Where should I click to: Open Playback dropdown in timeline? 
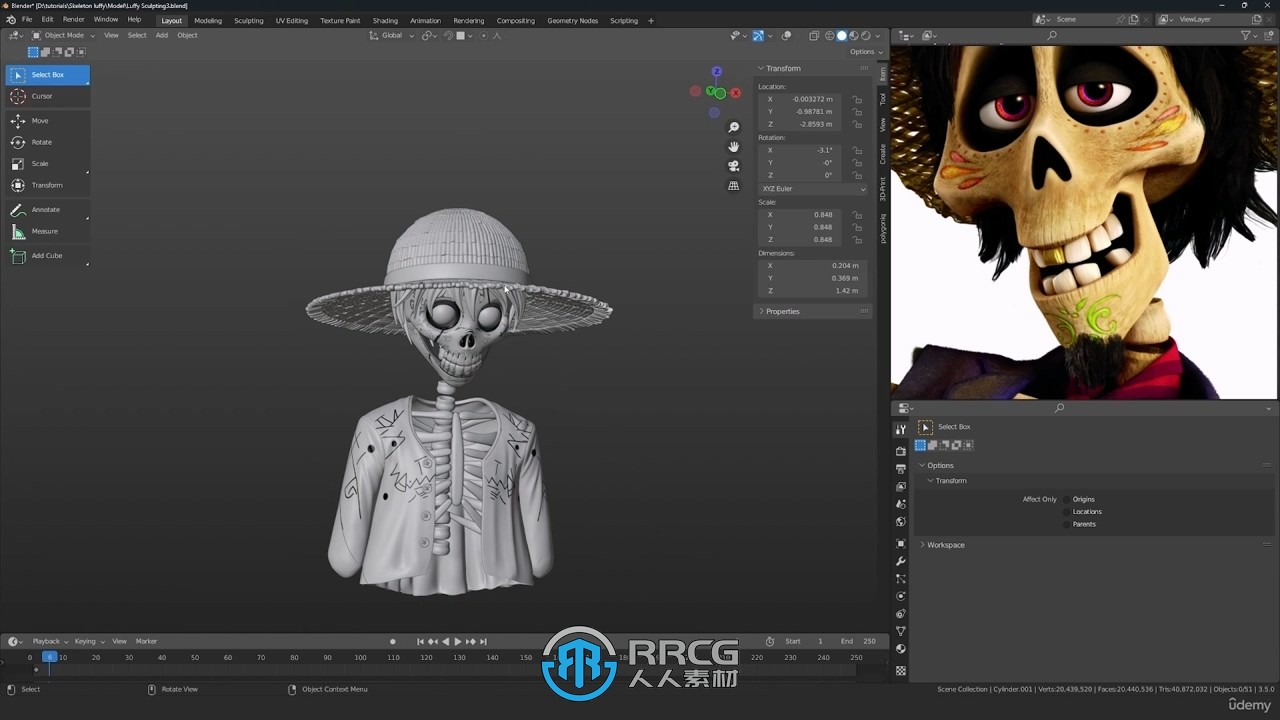point(50,642)
